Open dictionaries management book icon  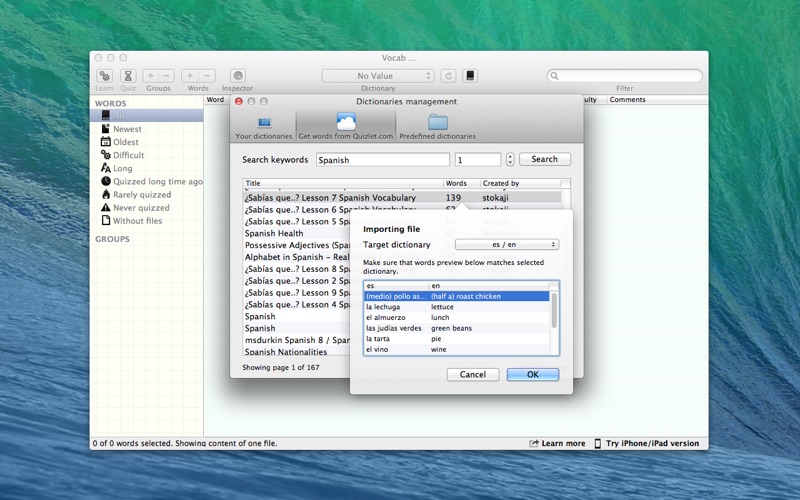point(470,76)
